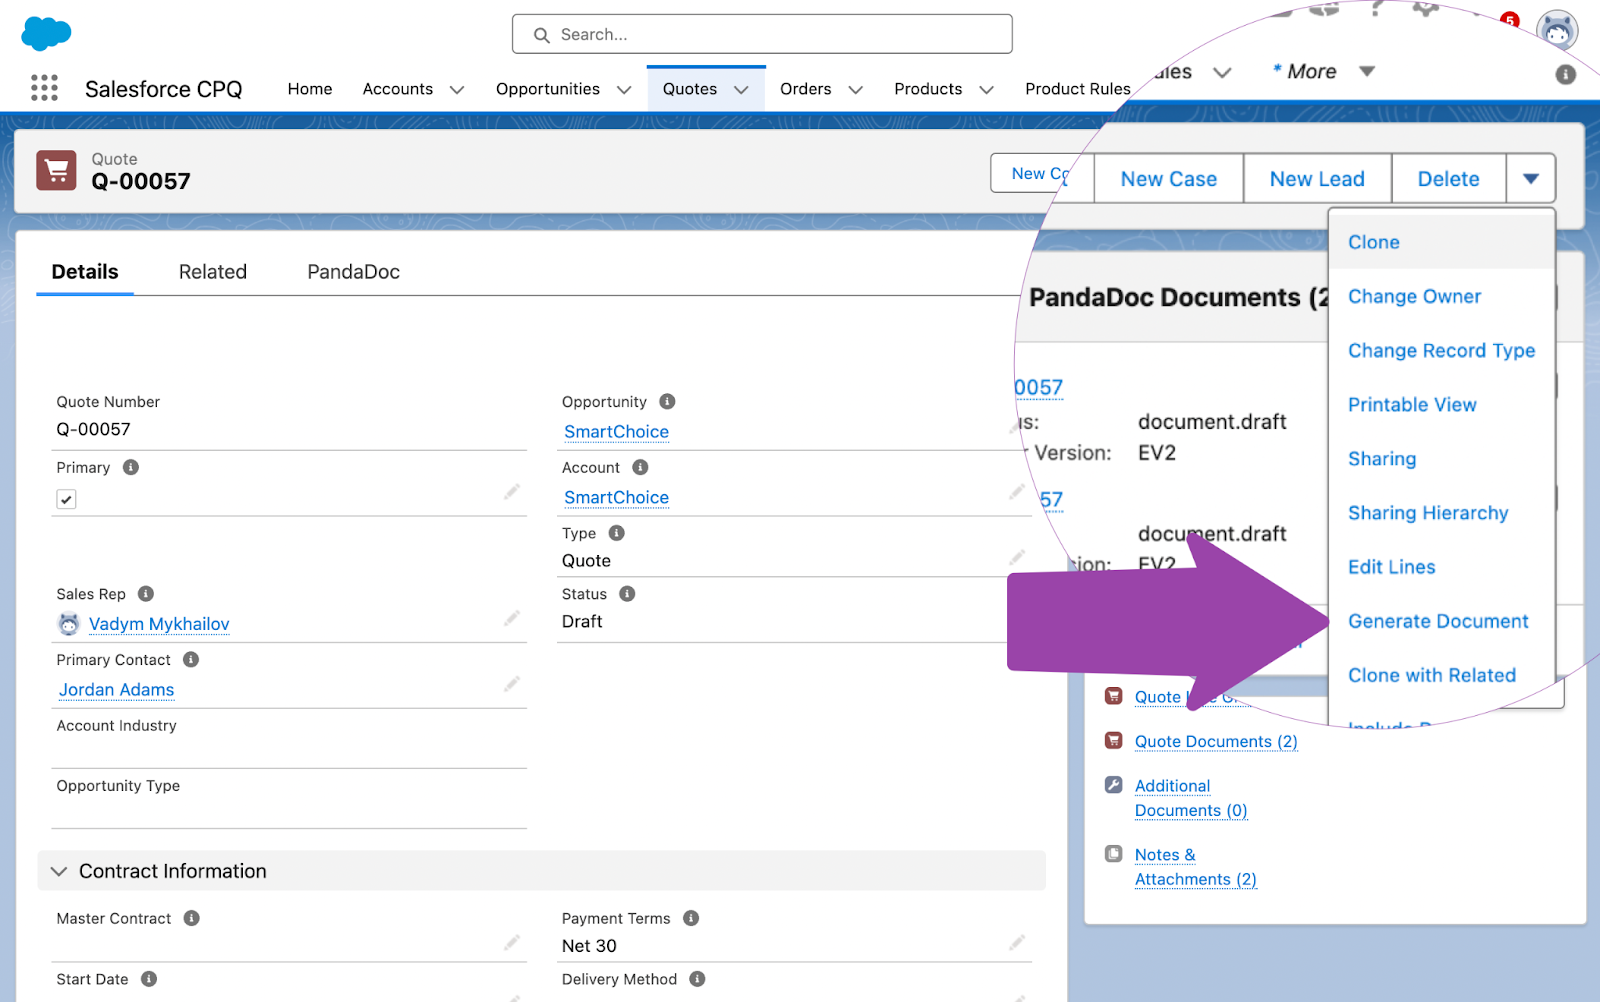Click the Quote cart record icon
Viewport: 1600px width, 1002px height.
[56, 170]
